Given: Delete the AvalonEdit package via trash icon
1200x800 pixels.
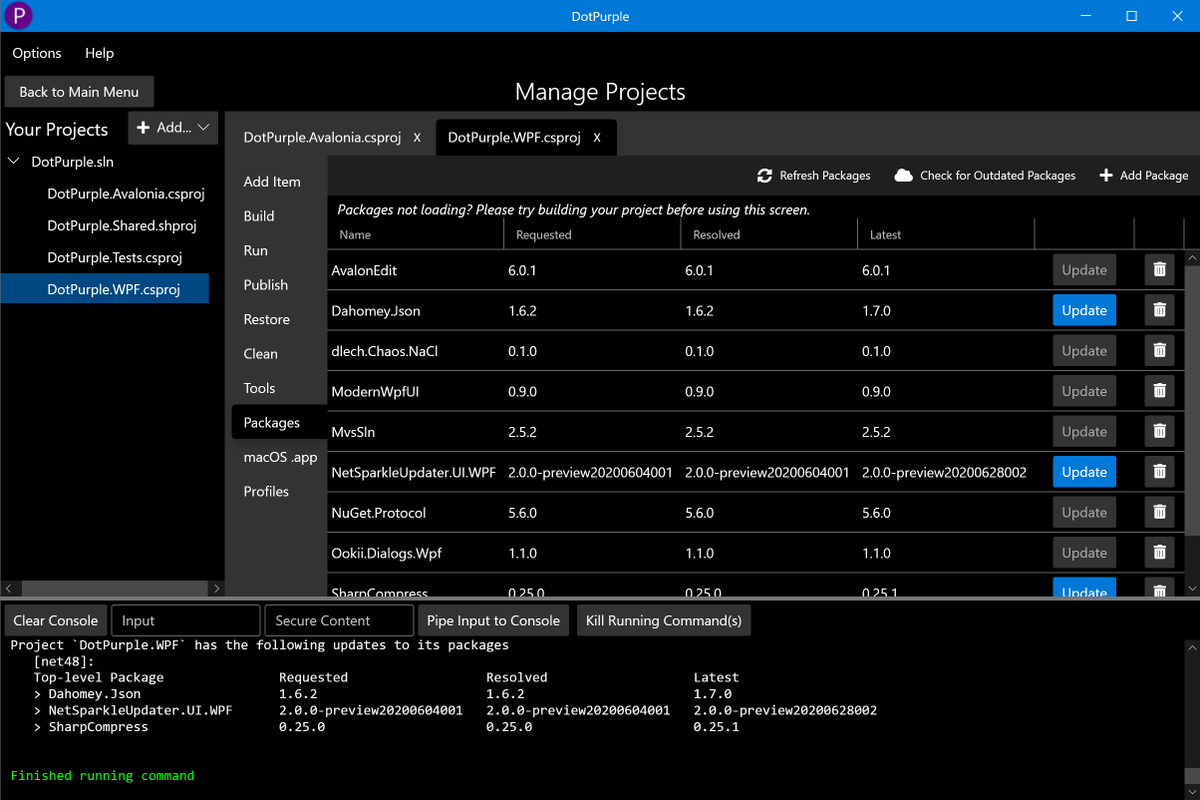Looking at the screenshot, I should [1159, 270].
